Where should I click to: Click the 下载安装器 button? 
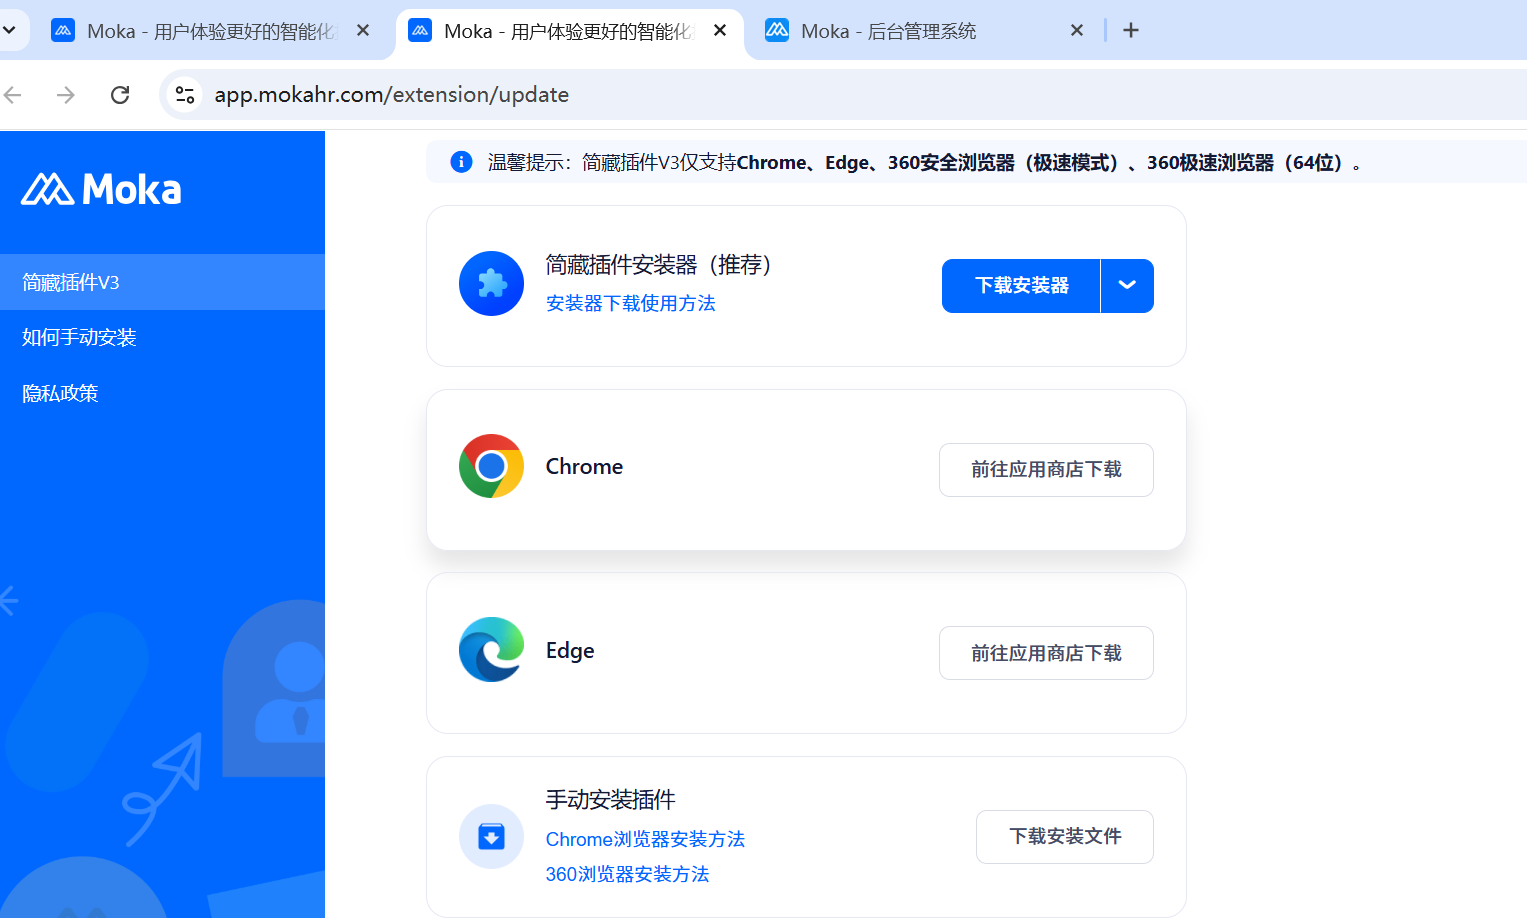click(1021, 285)
